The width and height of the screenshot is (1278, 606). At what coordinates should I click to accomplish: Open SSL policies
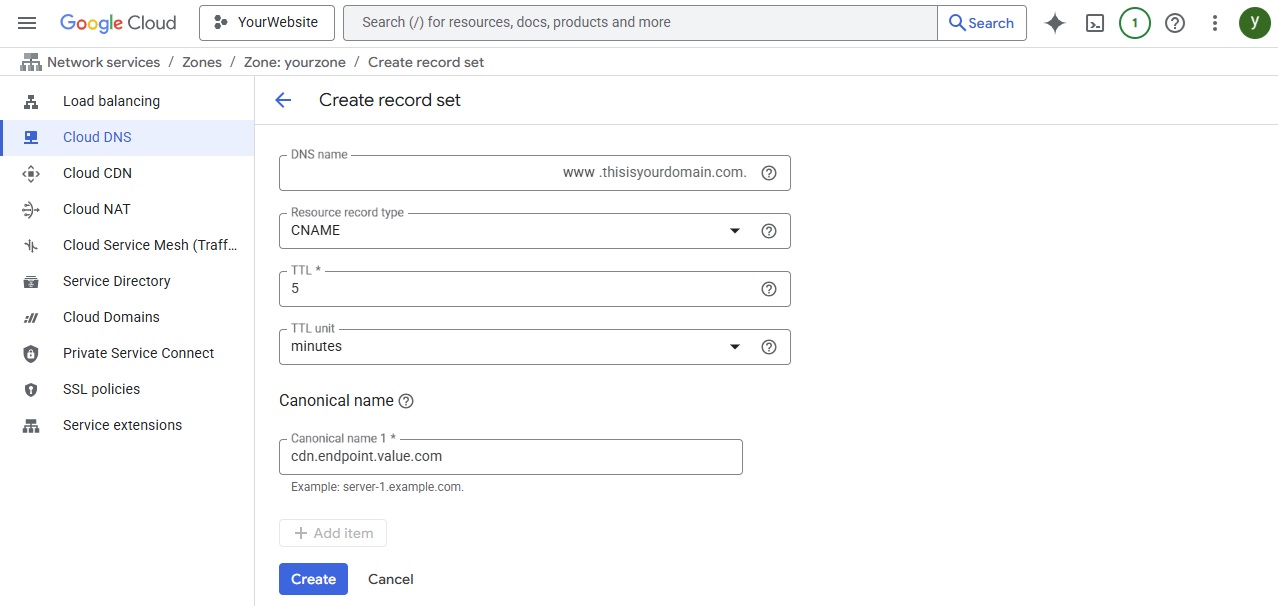101,389
